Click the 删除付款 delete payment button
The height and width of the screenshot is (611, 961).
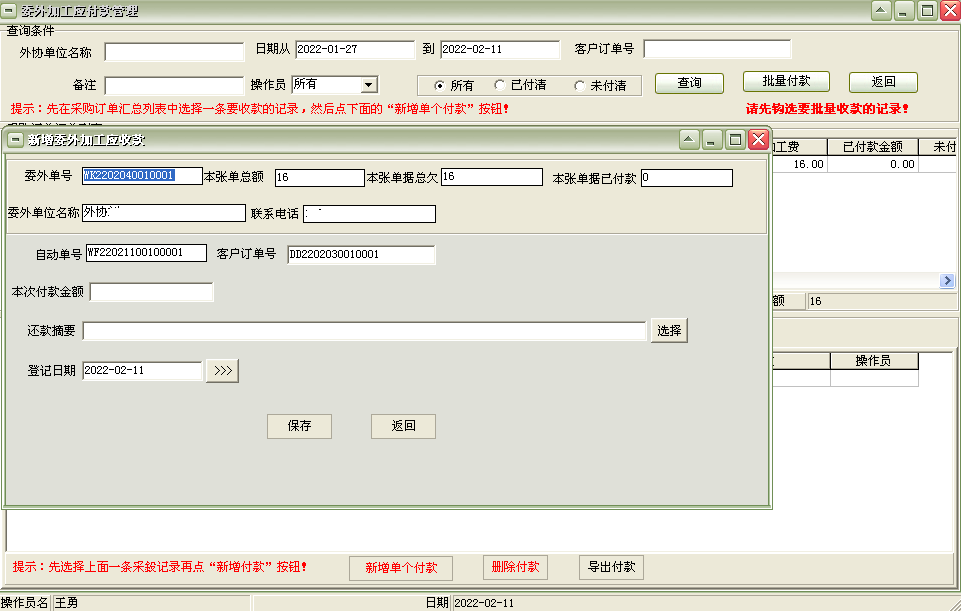pyautogui.click(x=514, y=567)
